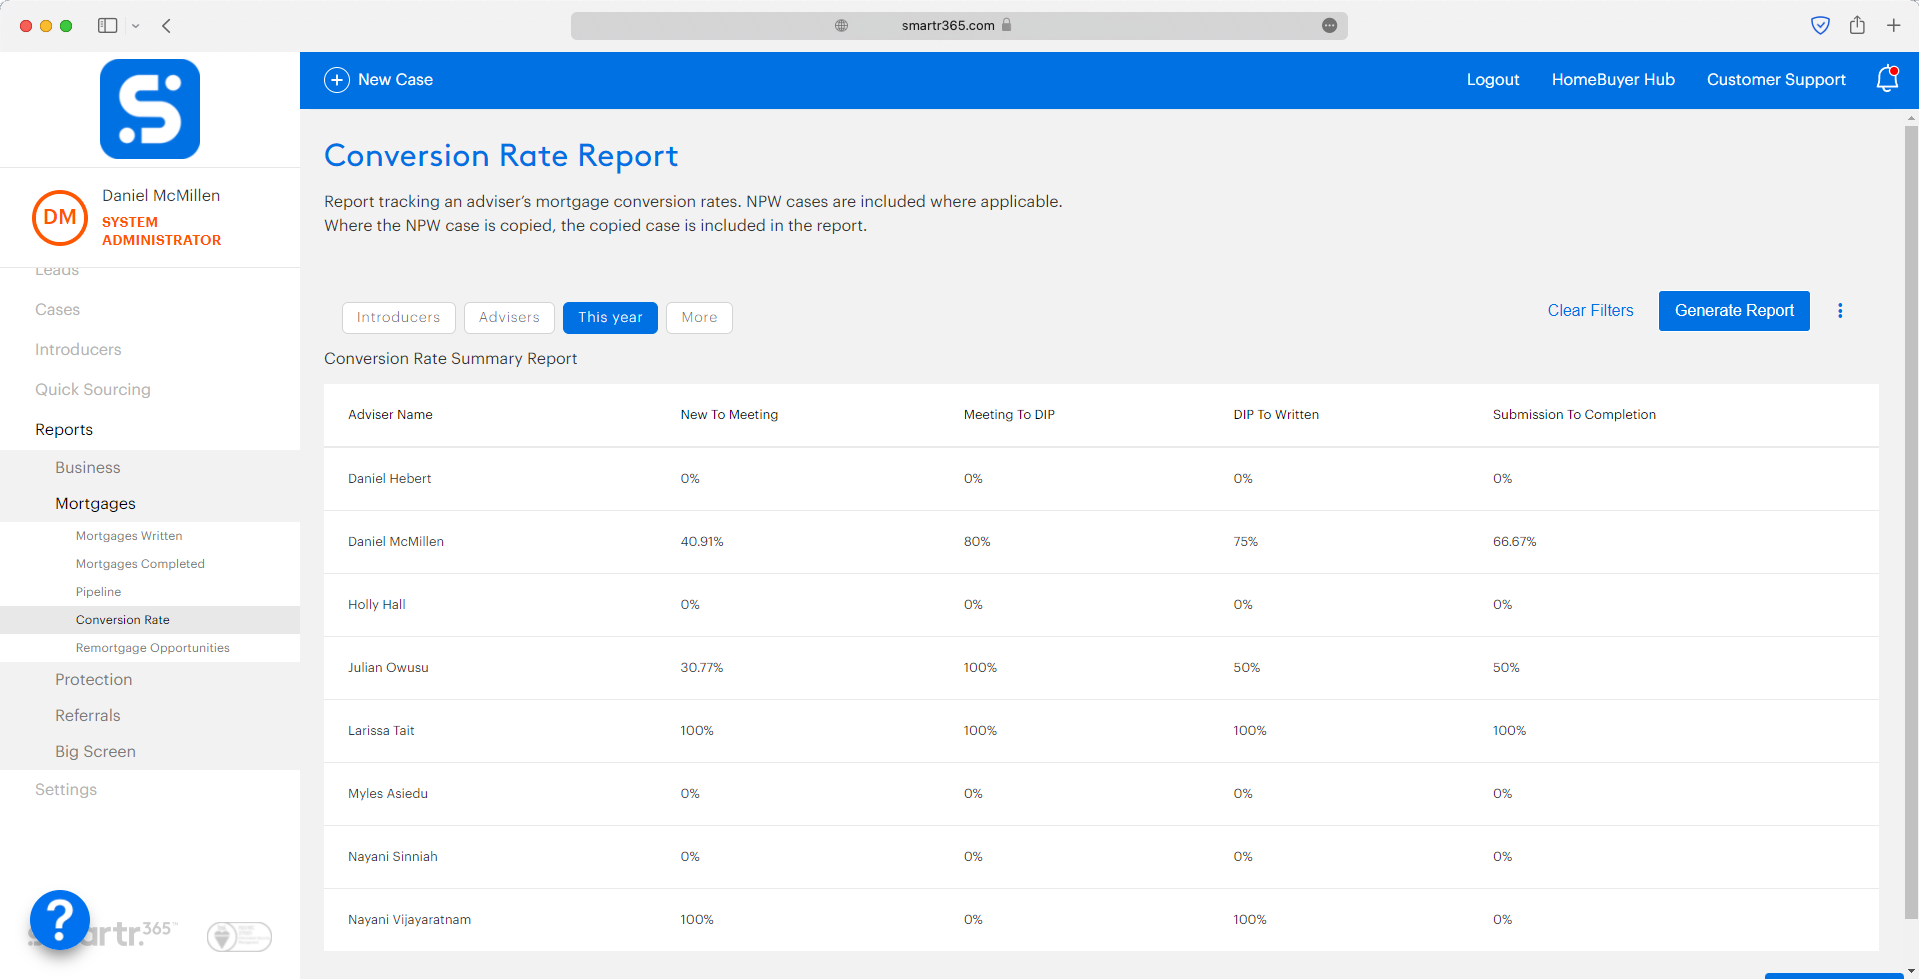Select the Nayani Vijayaratnam row name

[x=409, y=920]
